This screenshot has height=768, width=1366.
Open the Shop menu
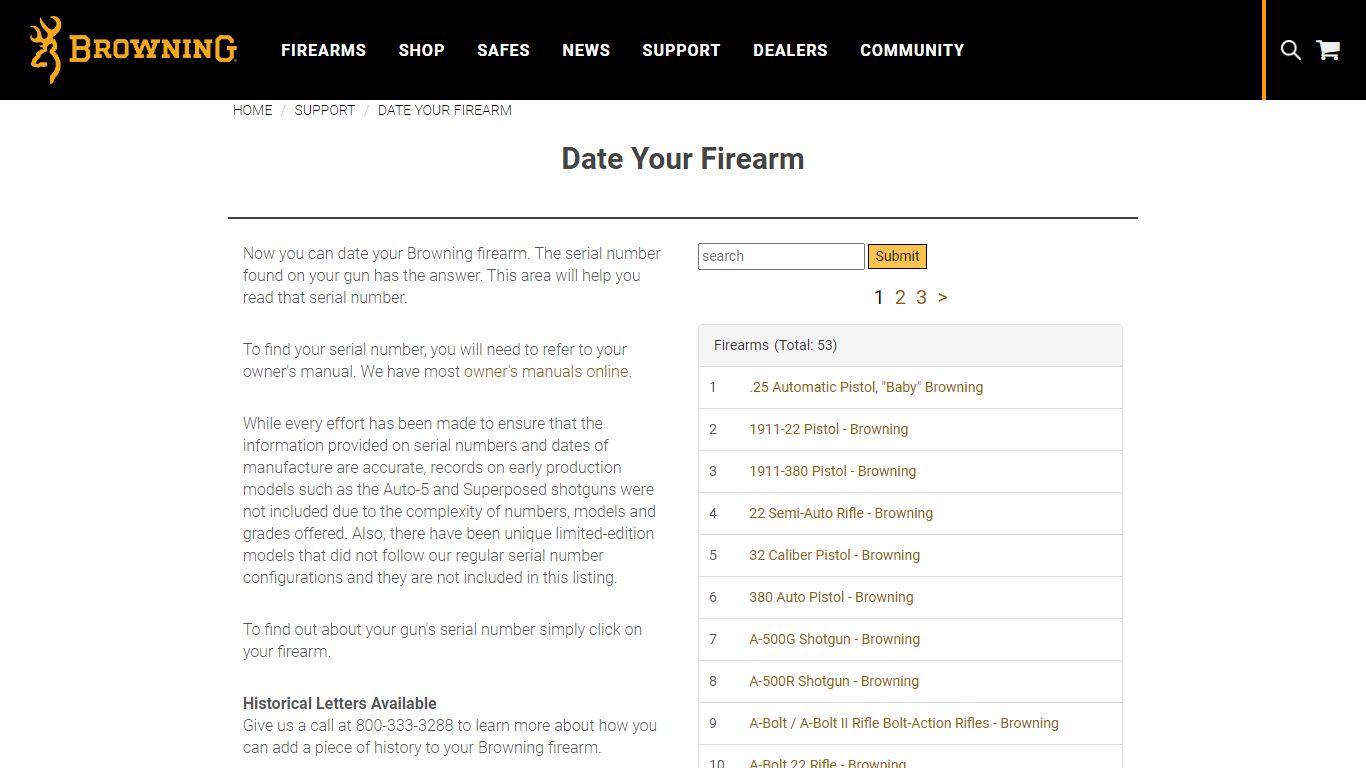[x=421, y=50]
